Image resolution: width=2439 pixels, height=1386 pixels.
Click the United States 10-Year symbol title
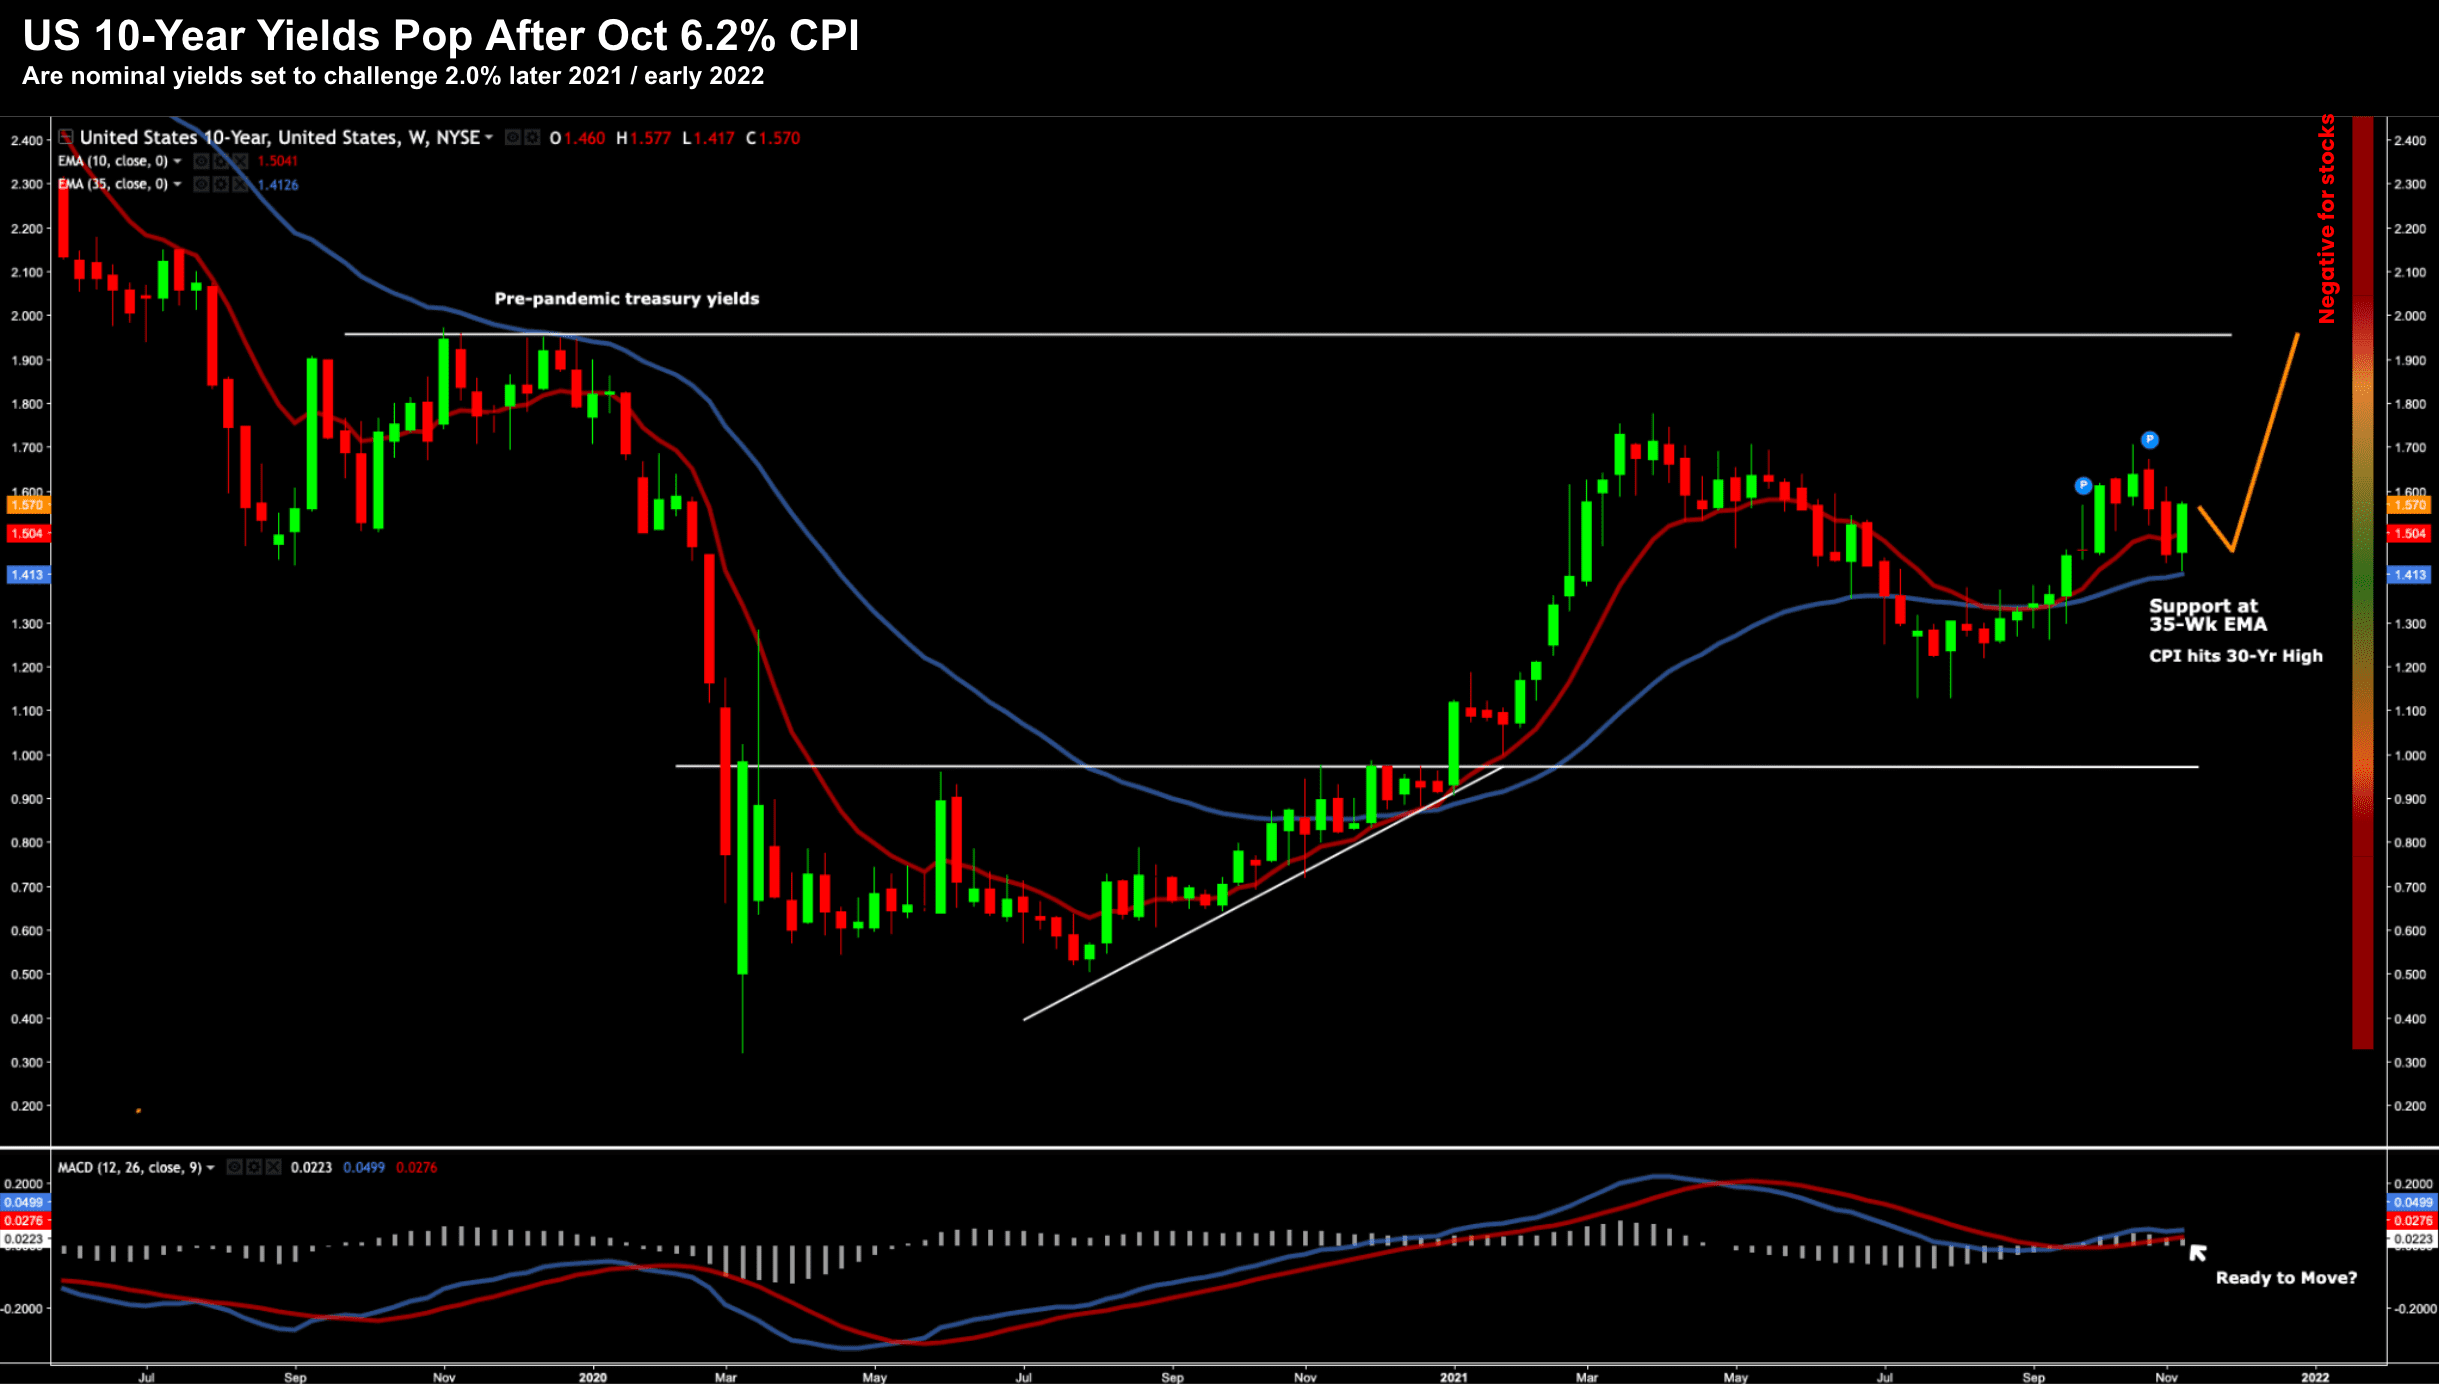(x=280, y=137)
